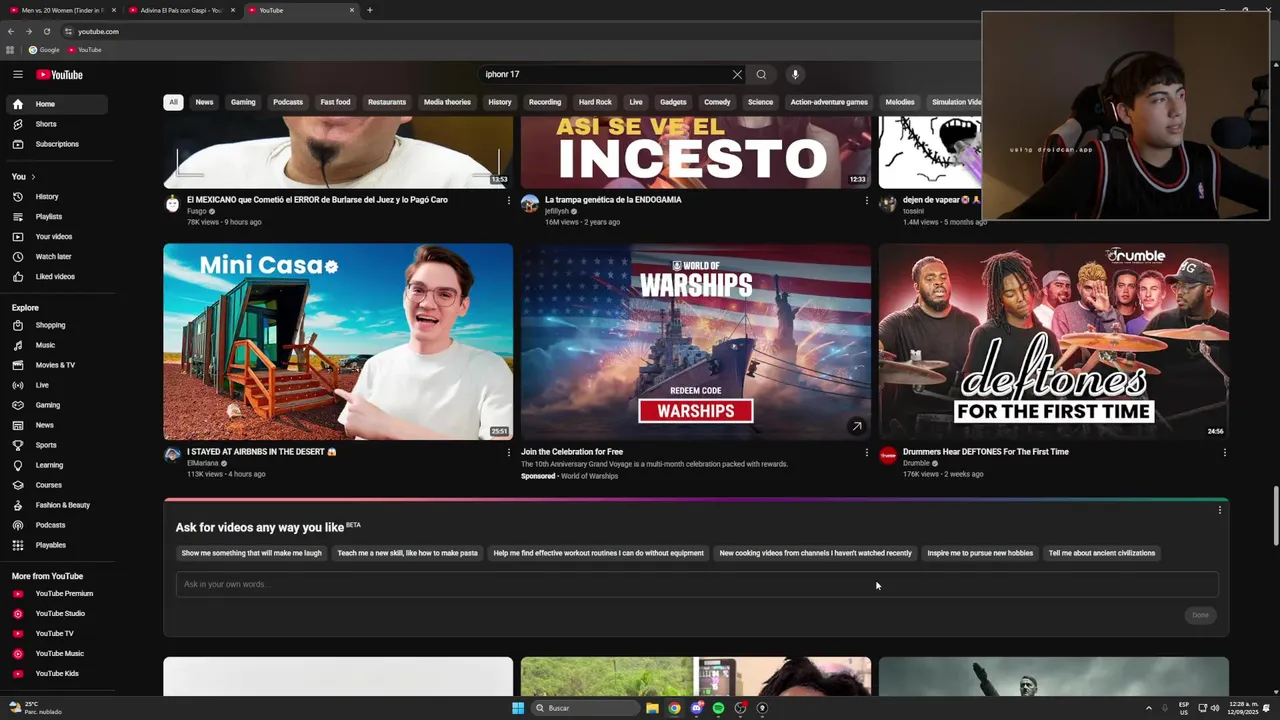The width and height of the screenshot is (1280, 720).
Task: Click the Drumble channel name link
Action: click(x=916, y=463)
